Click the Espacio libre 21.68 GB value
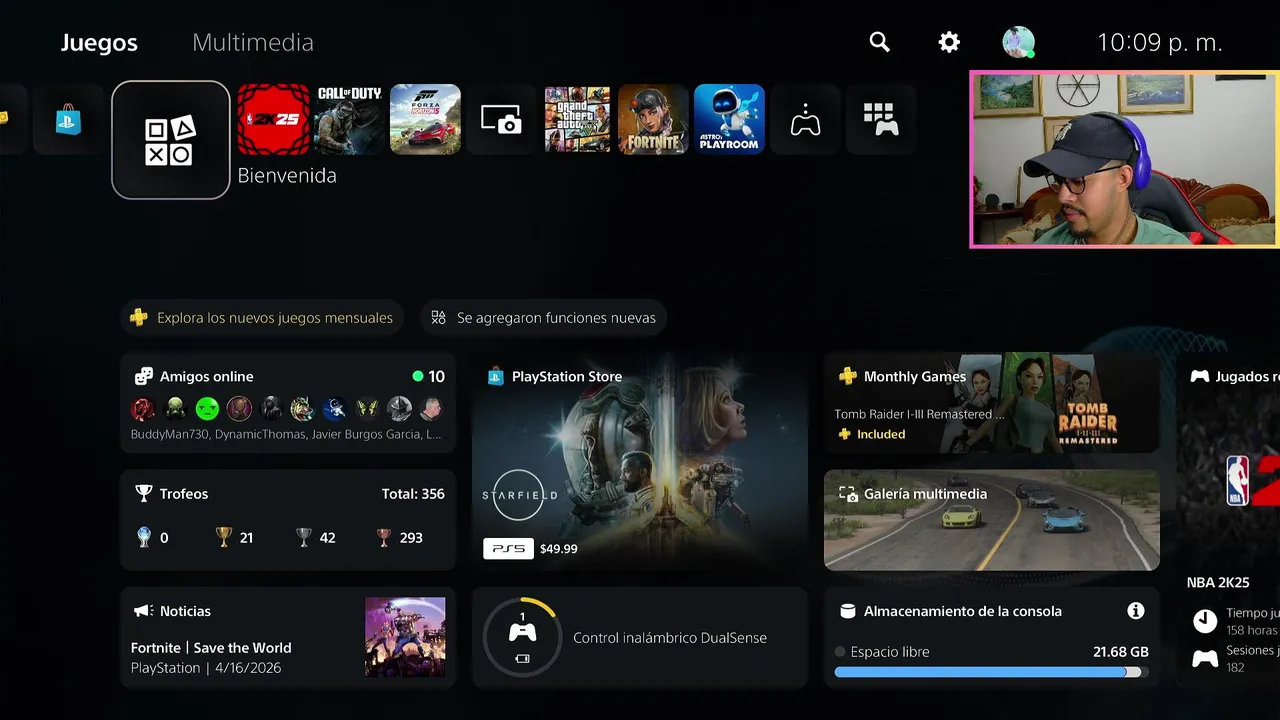Viewport: 1280px width, 720px height. pyautogui.click(x=1121, y=652)
